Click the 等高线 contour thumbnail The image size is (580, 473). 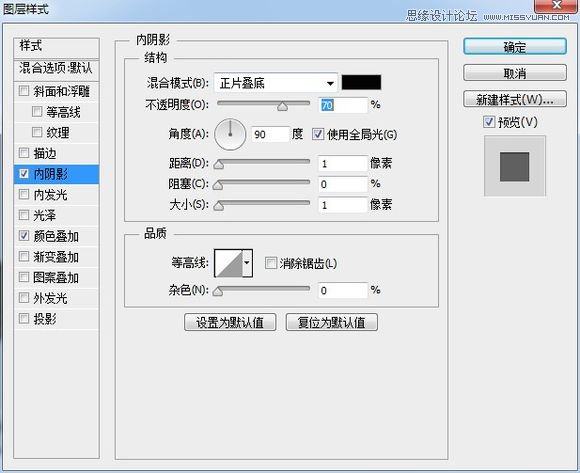click(x=229, y=263)
